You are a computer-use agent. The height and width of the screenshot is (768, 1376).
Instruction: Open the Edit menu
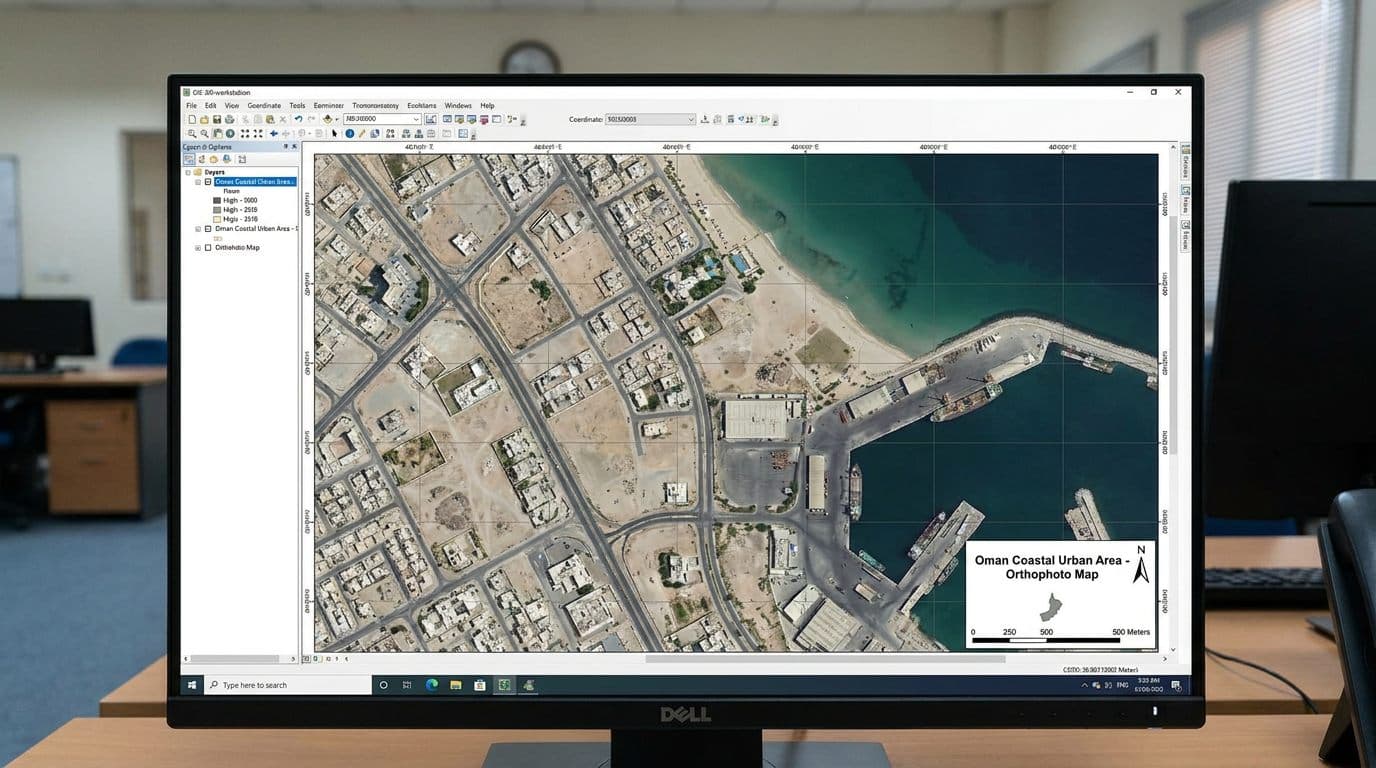(210, 105)
